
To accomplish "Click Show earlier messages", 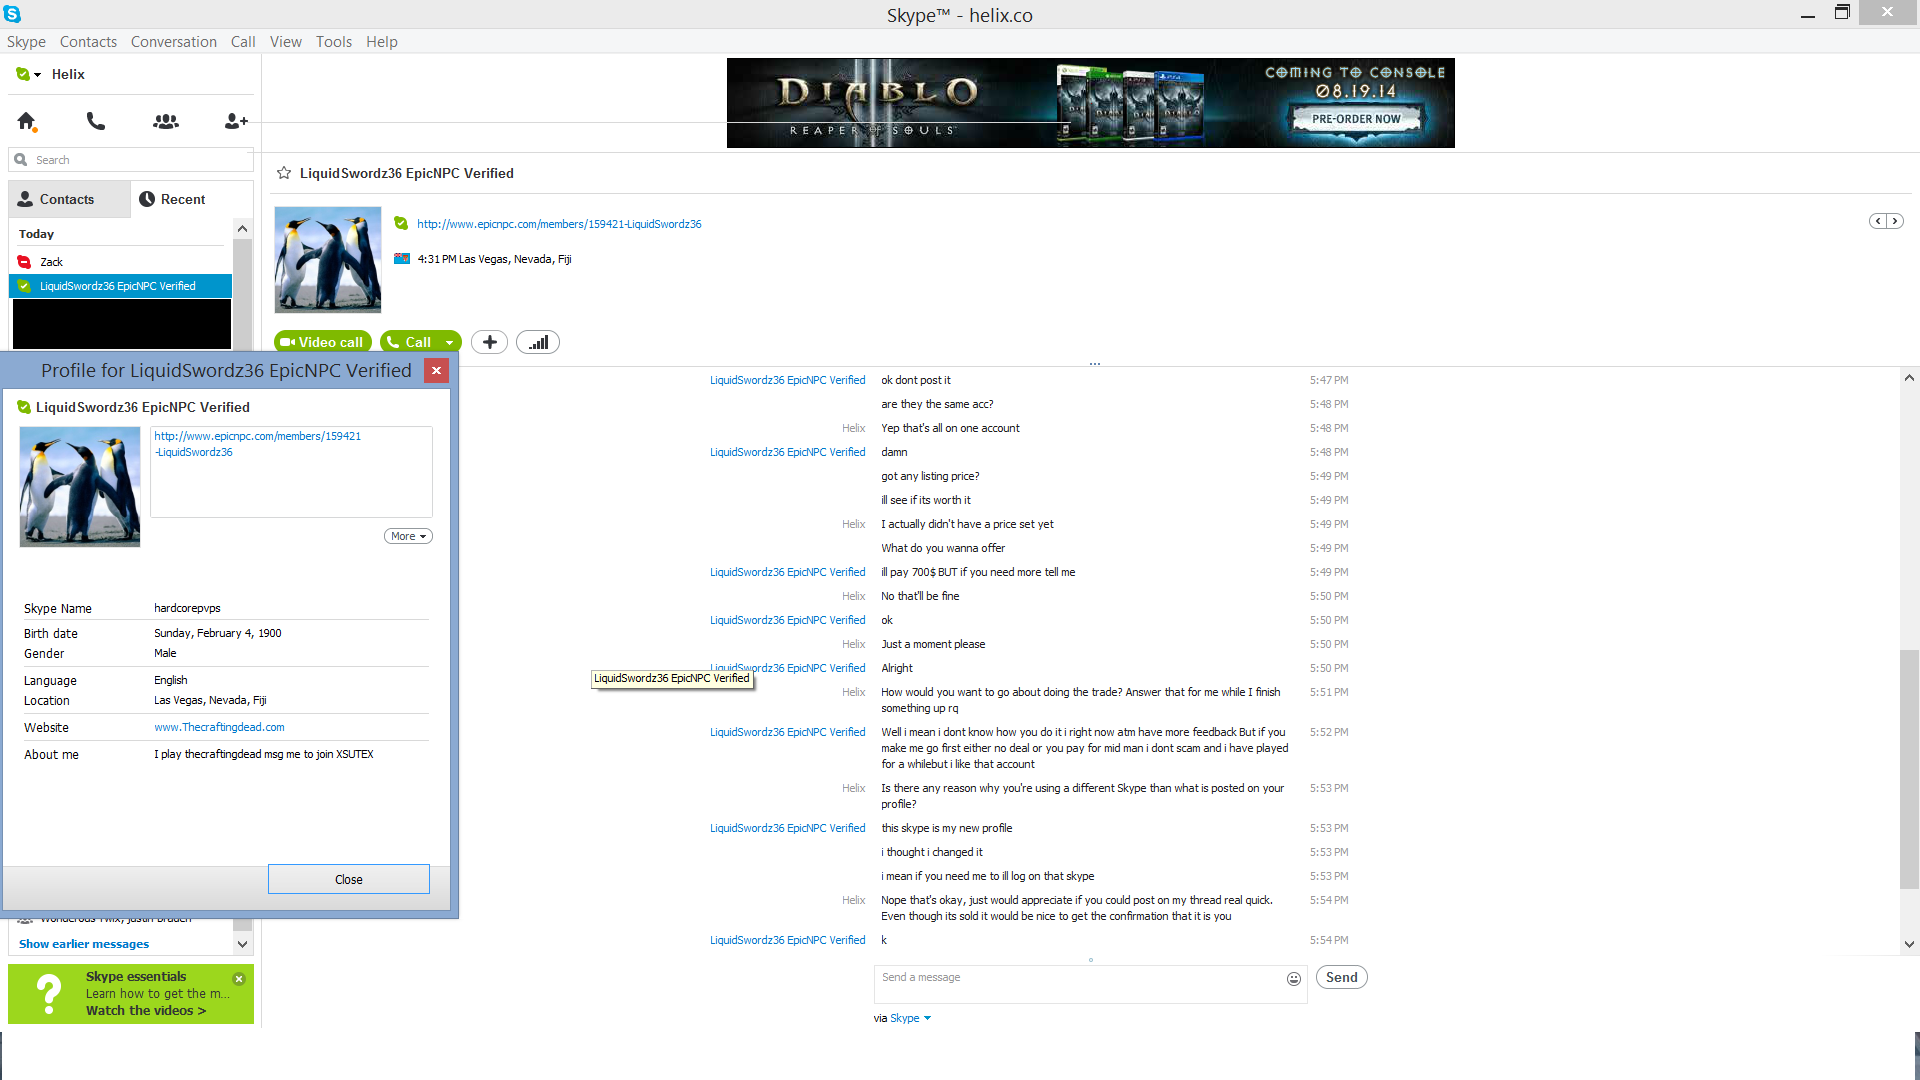I will 84,944.
